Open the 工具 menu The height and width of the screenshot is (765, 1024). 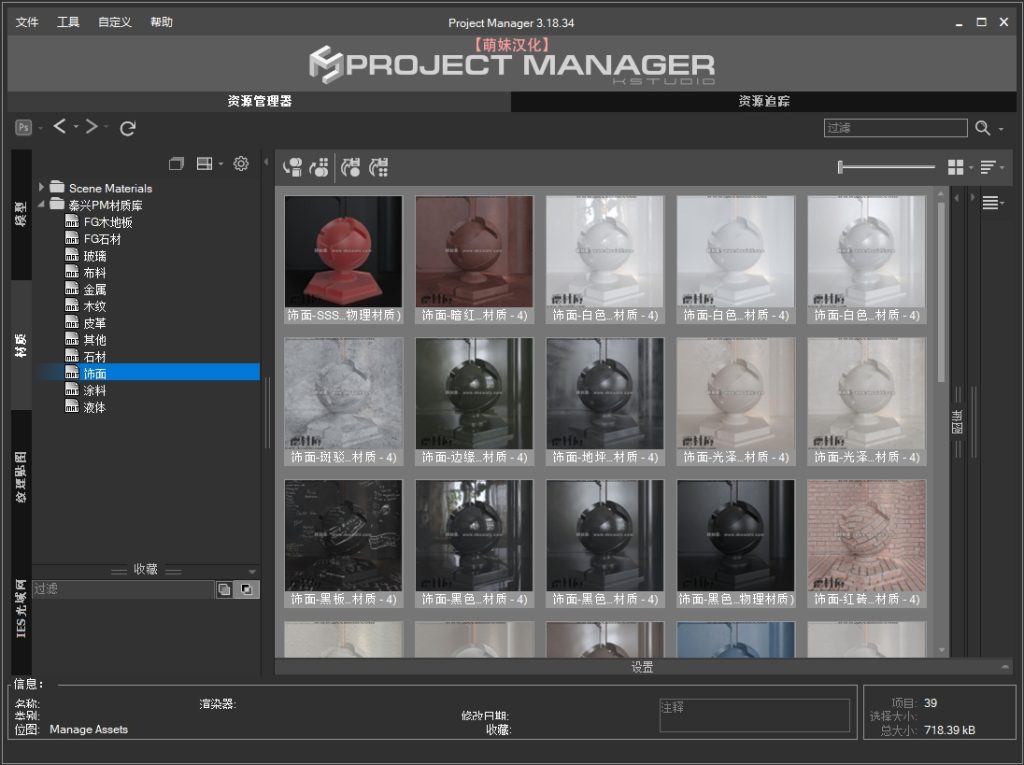(x=68, y=22)
